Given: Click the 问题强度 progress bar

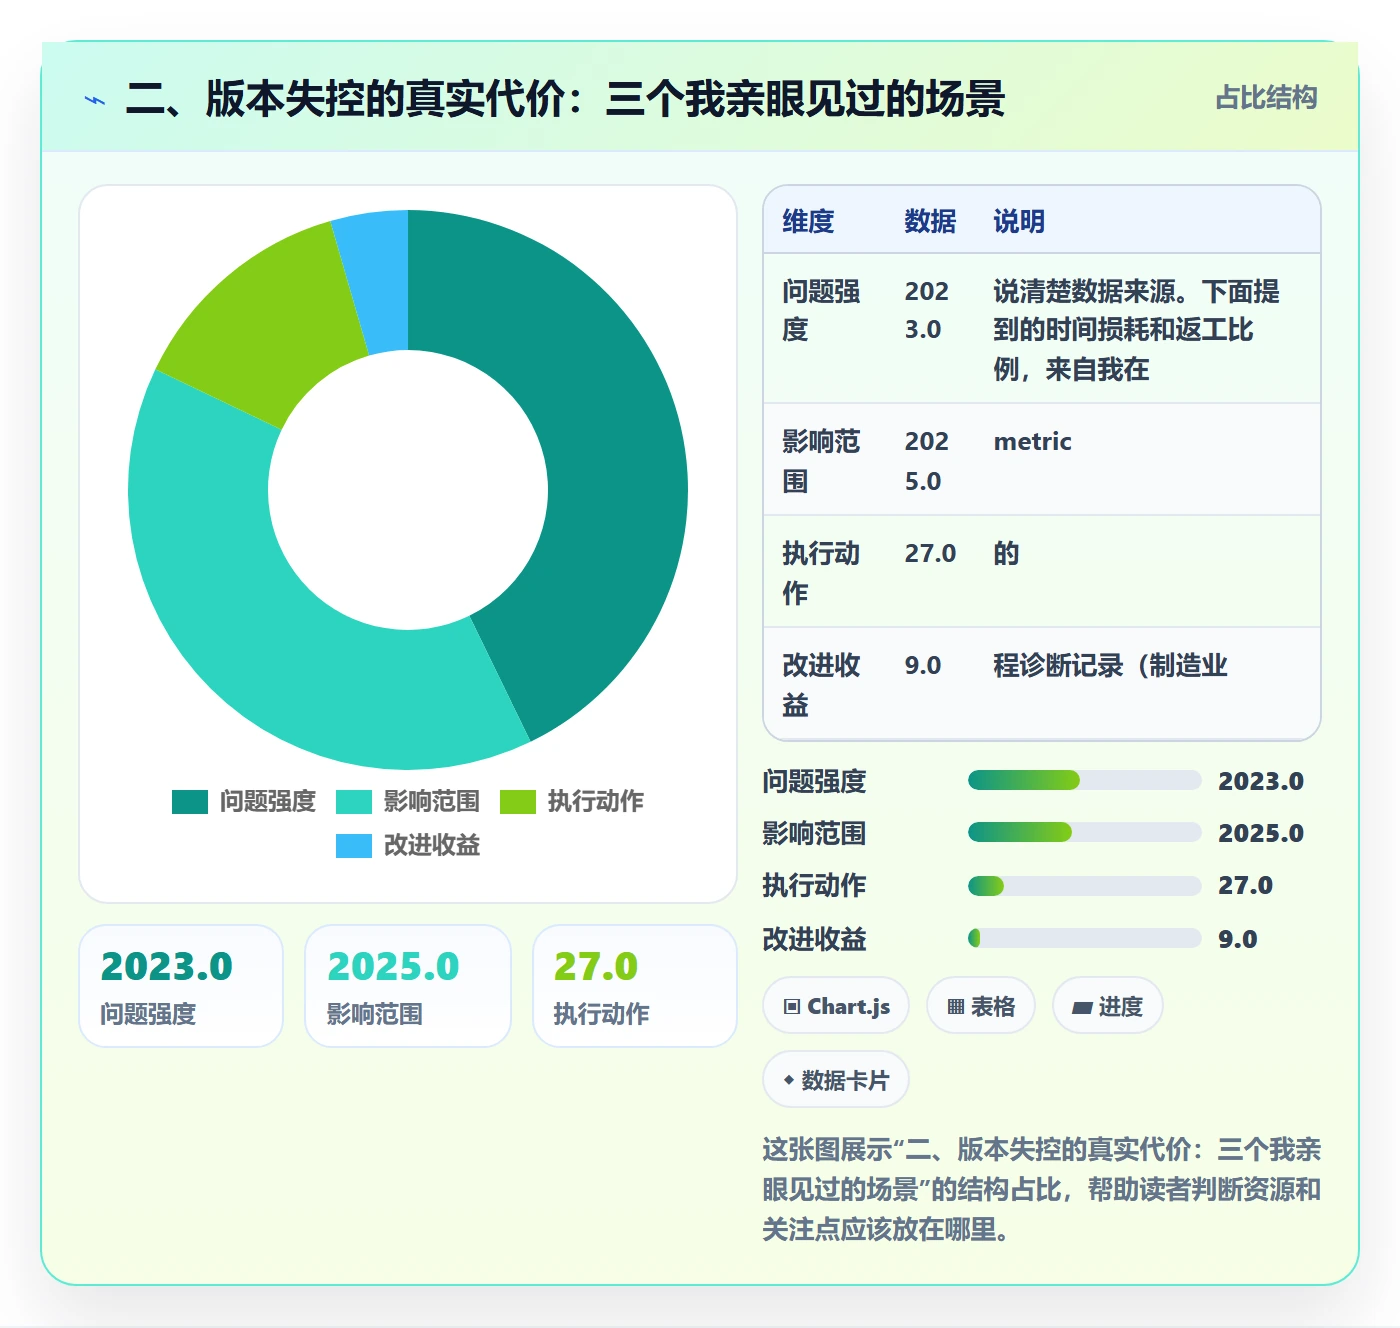Looking at the screenshot, I should (1084, 780).
